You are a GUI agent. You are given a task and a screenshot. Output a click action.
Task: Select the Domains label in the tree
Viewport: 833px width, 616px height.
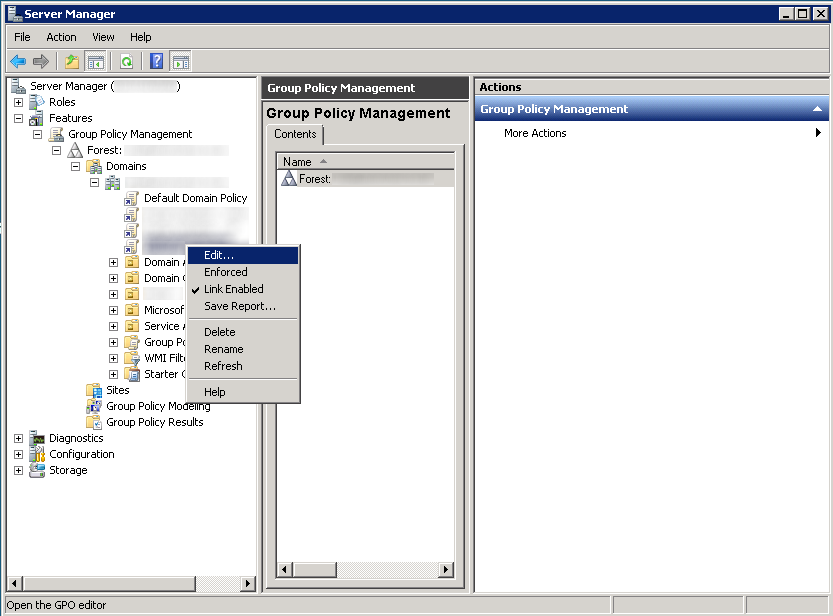126,166
